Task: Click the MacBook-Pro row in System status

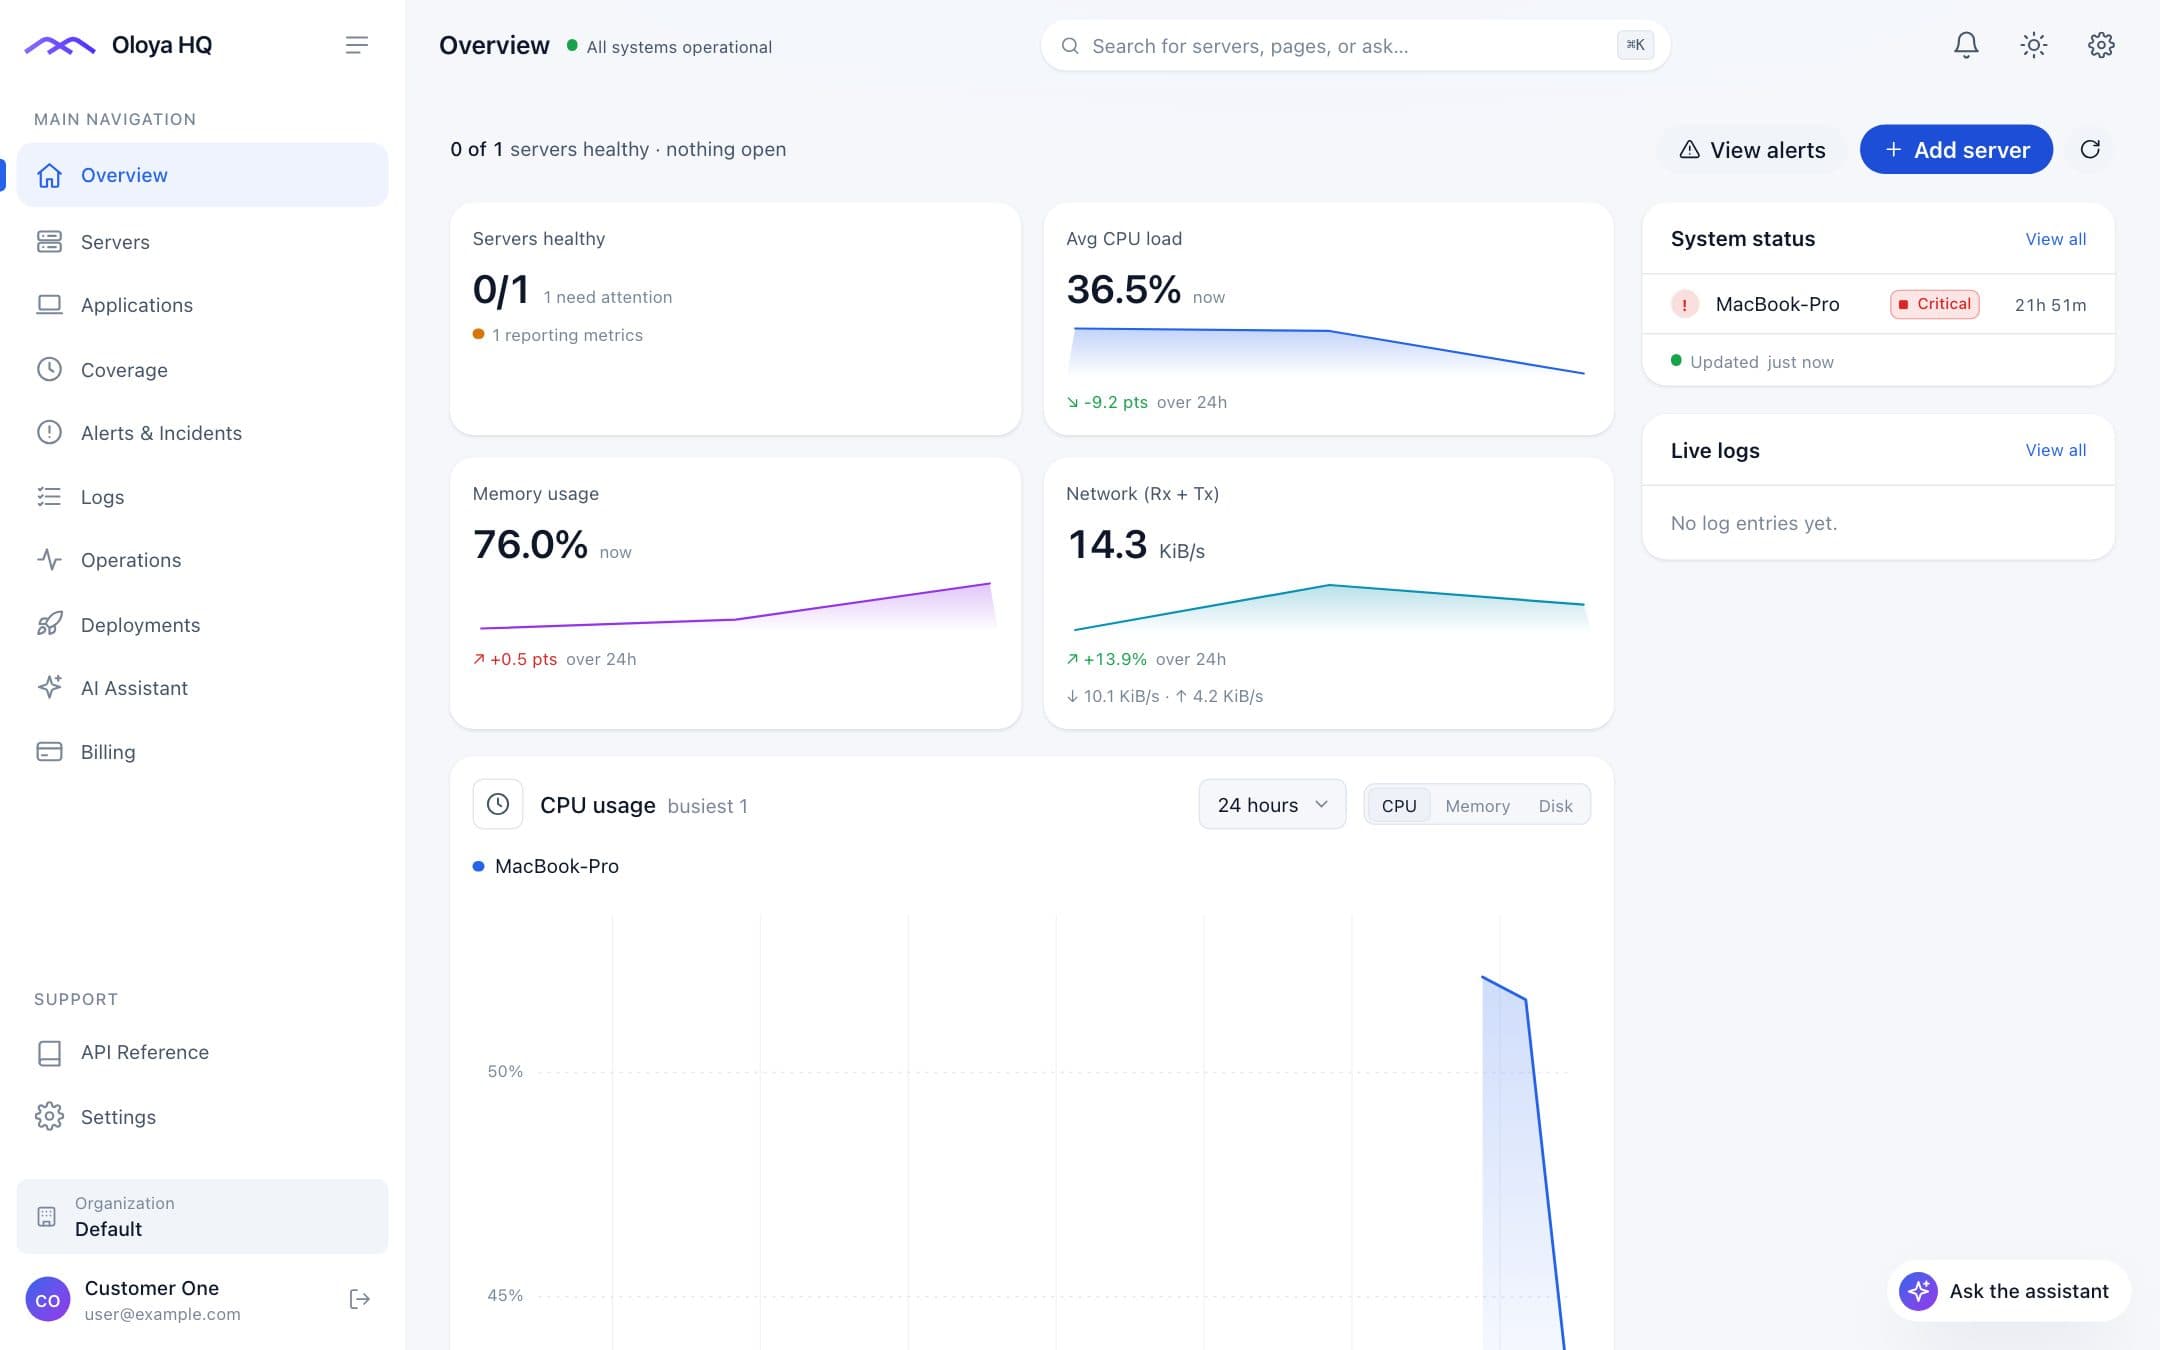Action: tap(1878, 304)
